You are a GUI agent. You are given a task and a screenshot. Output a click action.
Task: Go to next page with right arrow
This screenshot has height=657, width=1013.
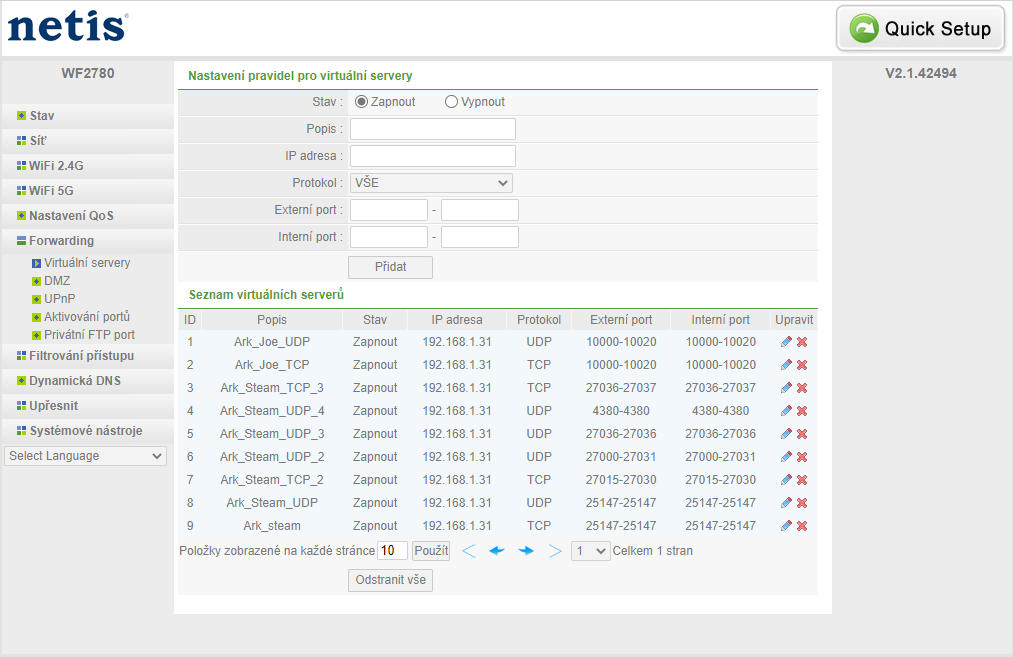pyautogui.click(x=526, y=551)
